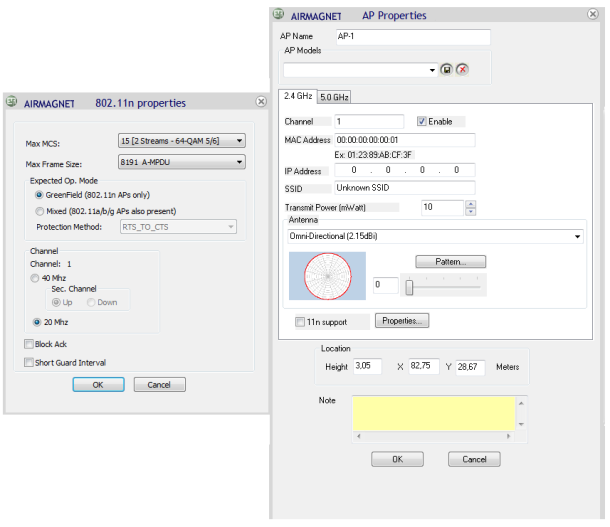The height and width of the screenshot is (527, 610).
Task: Click the AirMagnet logo in the 802.11n properties window
Action: click(x=12, y=102)
